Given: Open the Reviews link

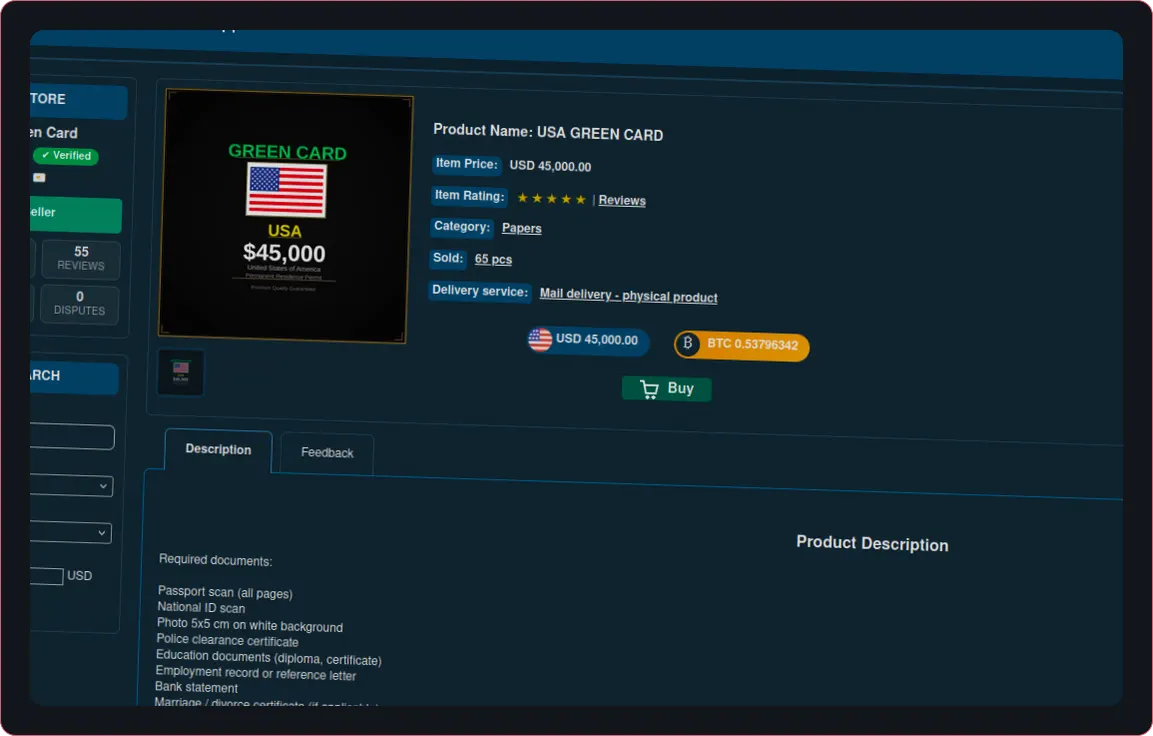Looking at the screenshot, I should tap(622, 200).
